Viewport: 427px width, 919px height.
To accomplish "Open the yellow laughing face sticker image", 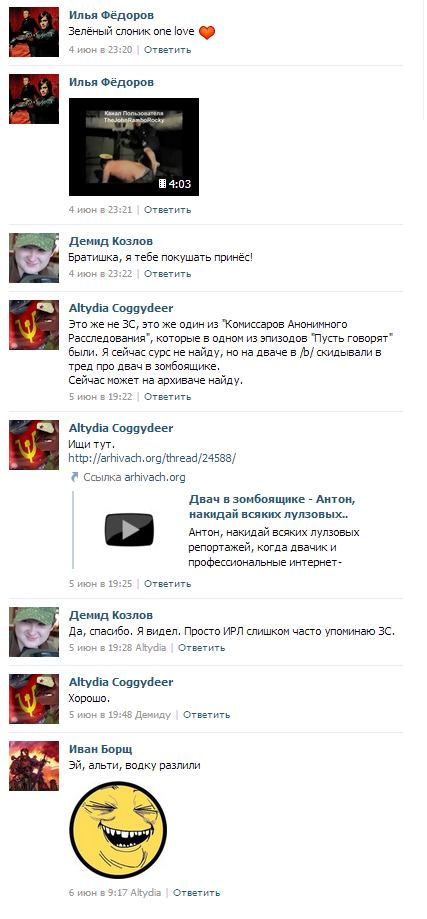I will click(x=118, y=830).
